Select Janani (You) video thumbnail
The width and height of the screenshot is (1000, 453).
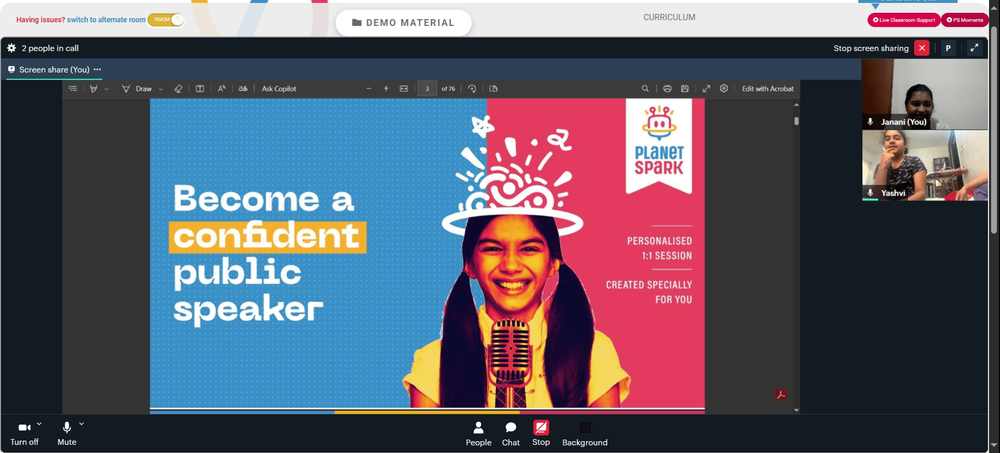click(925, 94)
